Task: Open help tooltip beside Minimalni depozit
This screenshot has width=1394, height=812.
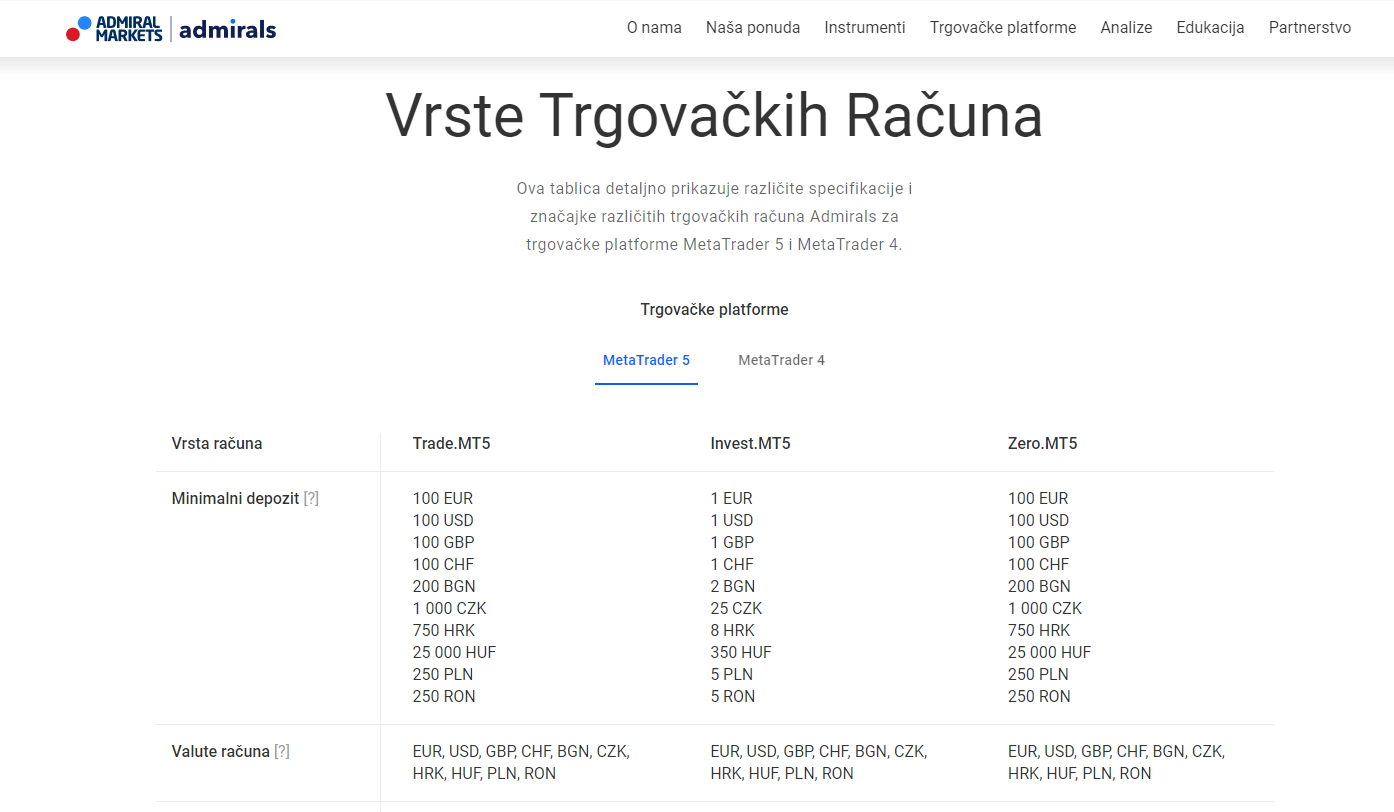Action: tap(311, 498)
